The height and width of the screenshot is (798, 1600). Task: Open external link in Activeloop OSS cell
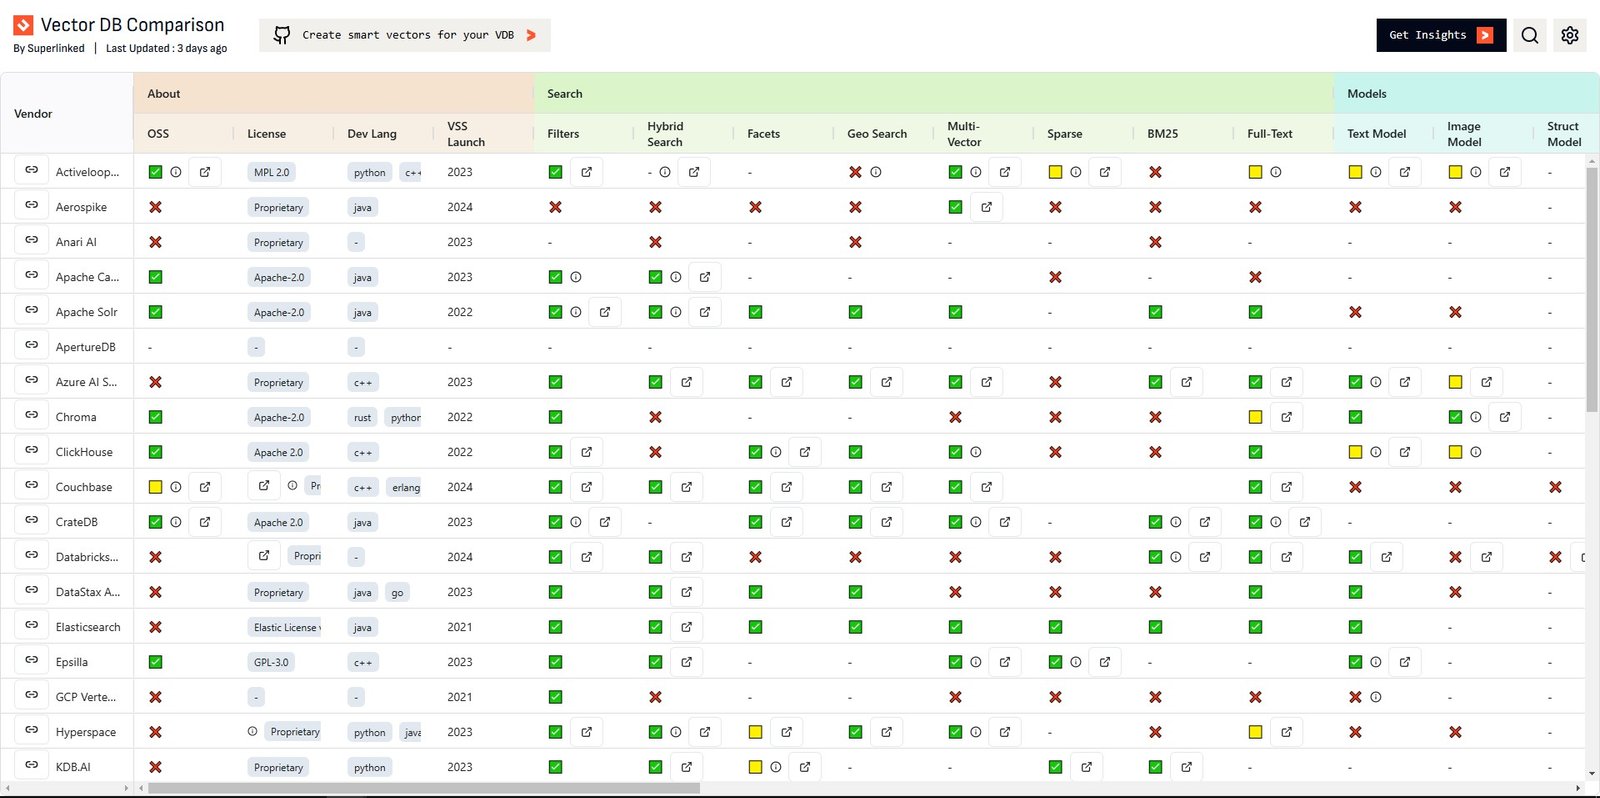(x=205, y=172)
